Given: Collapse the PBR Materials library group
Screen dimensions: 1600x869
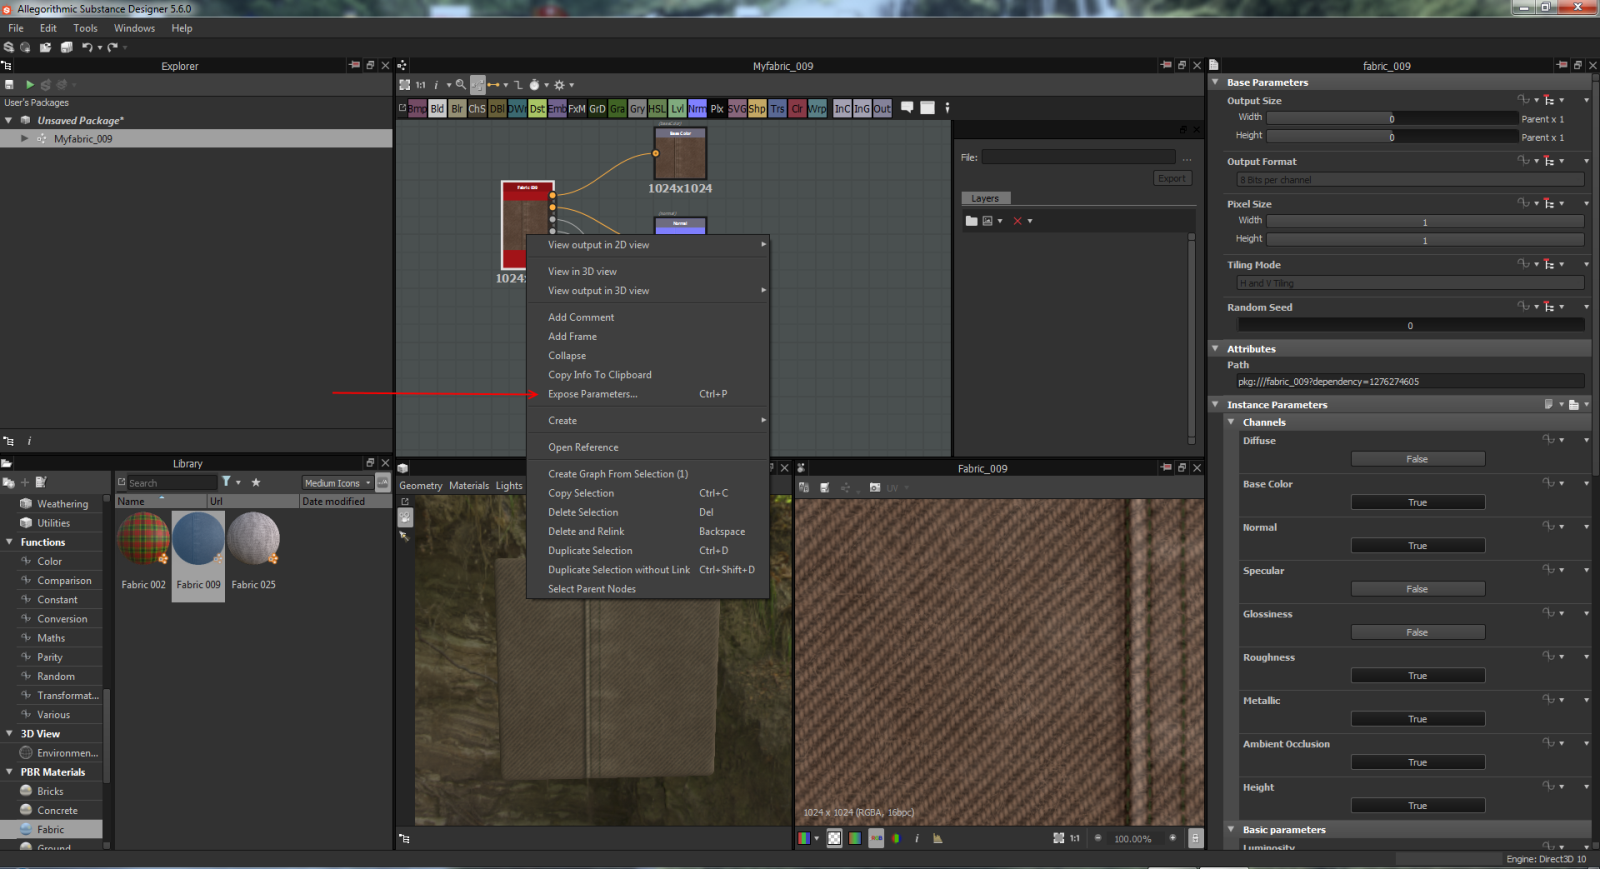Looking at the screenshot, I should click(x=9, y=772).
